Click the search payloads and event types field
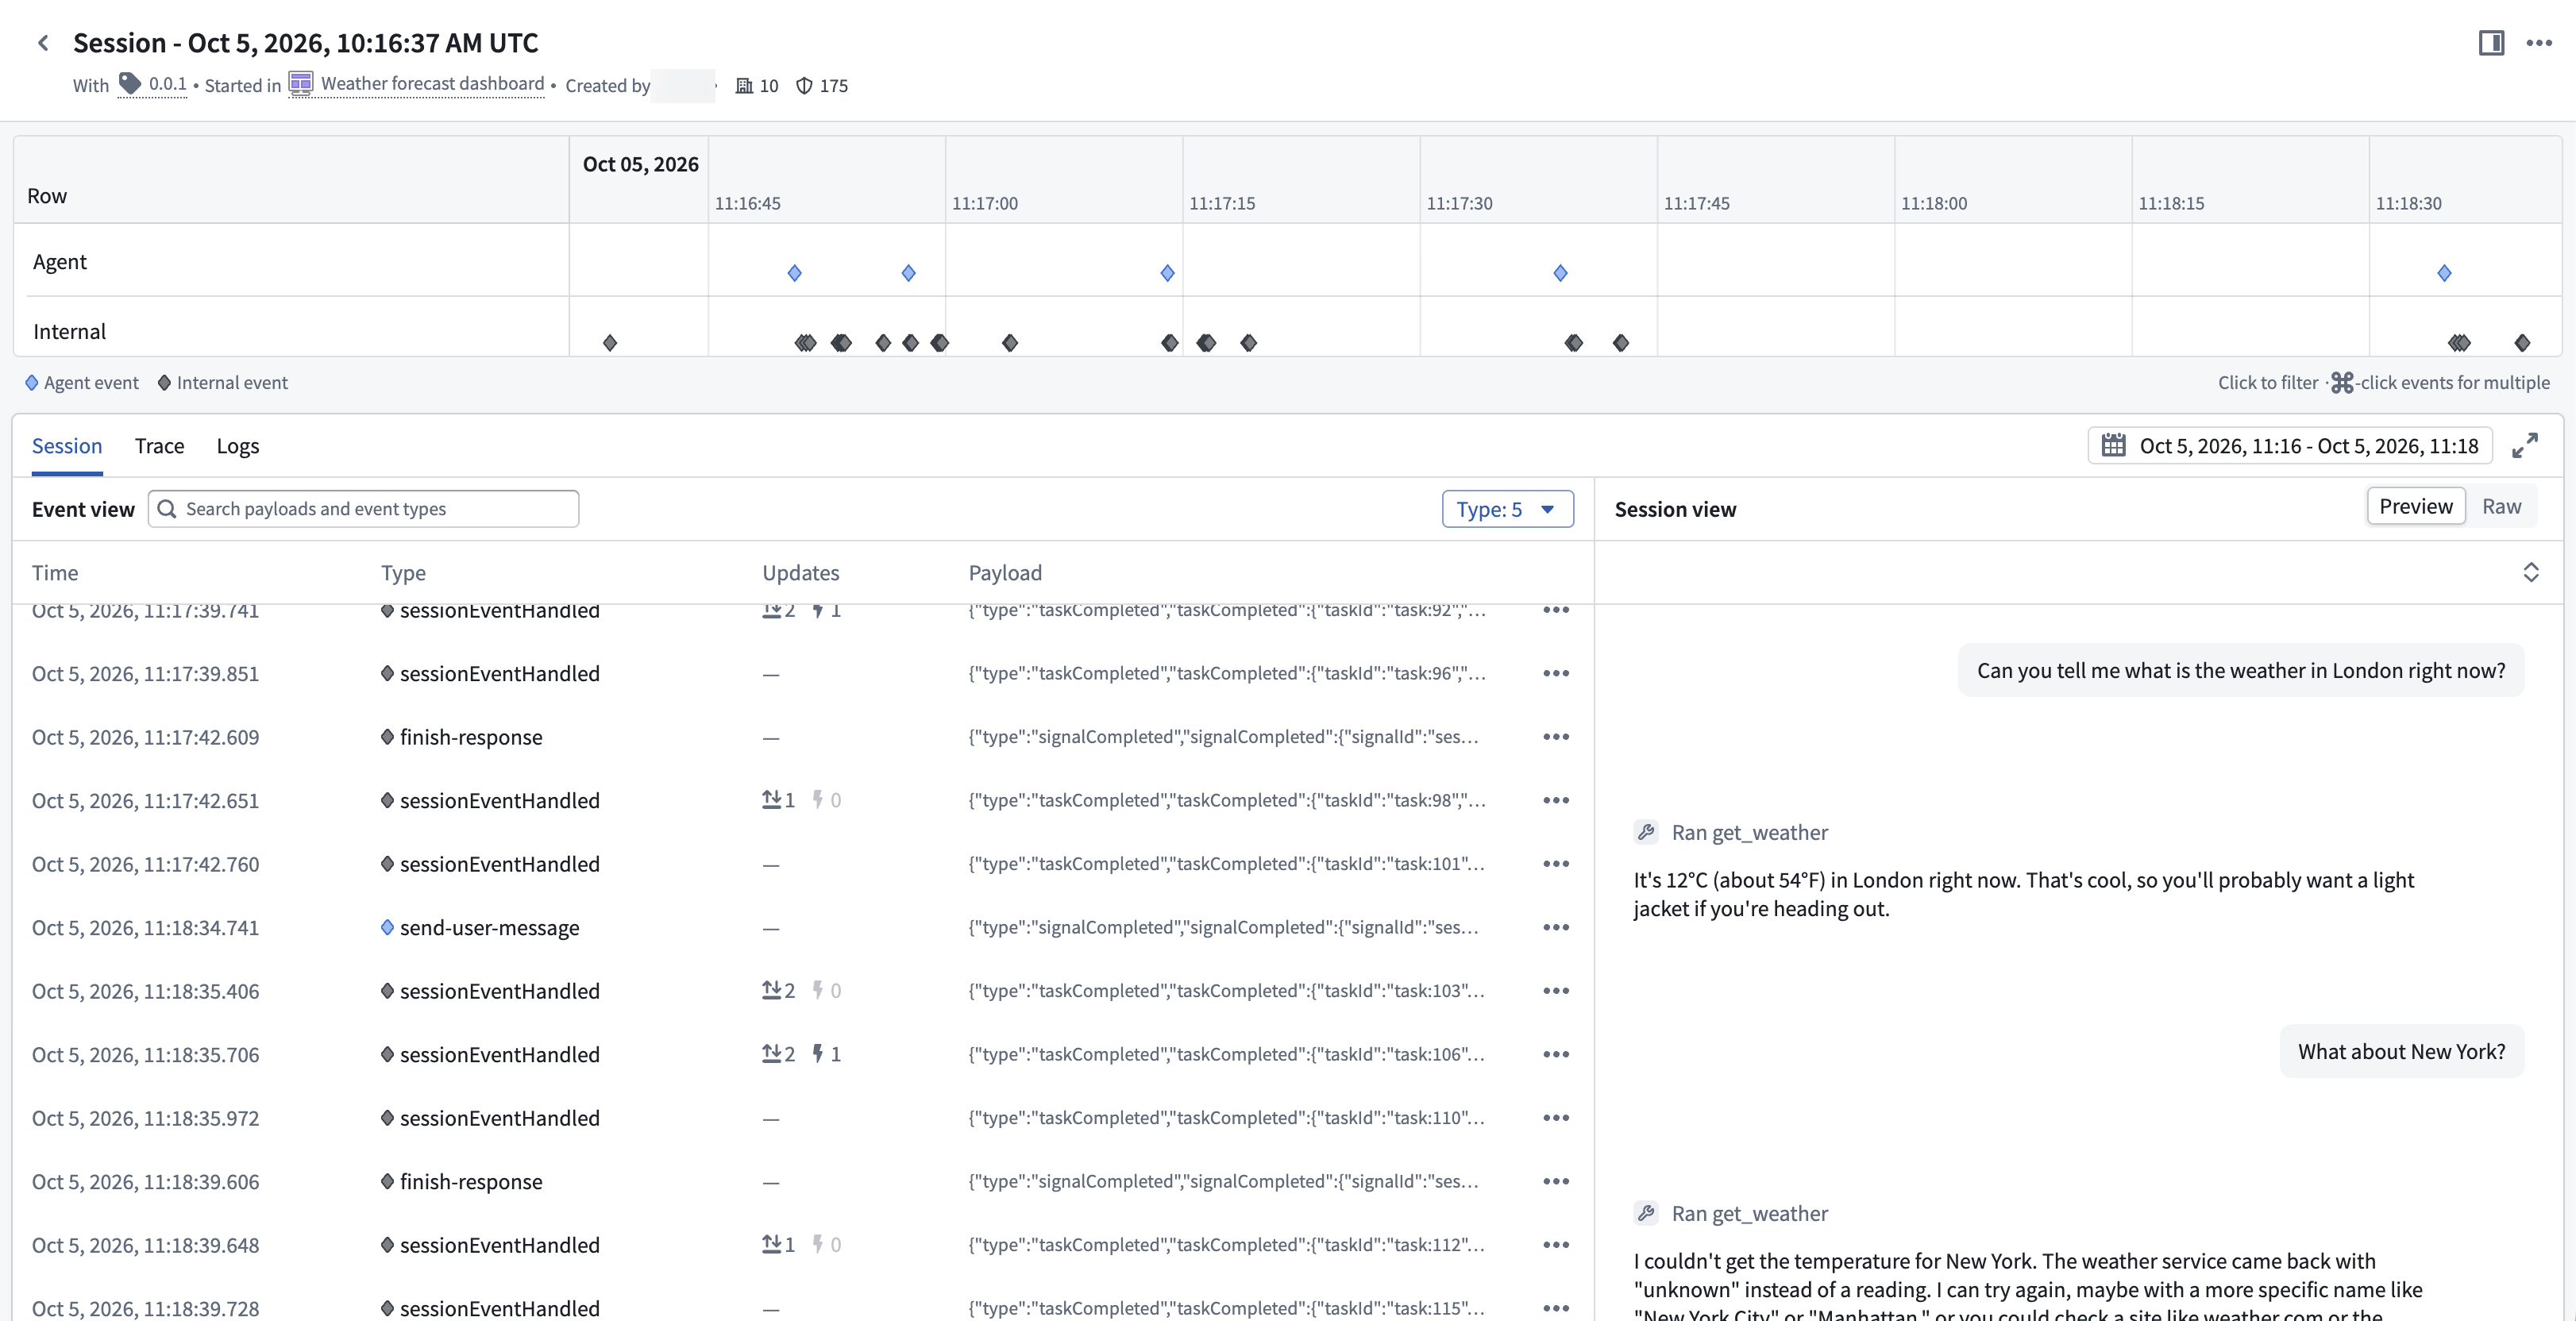This screenshot has height=1321, width=2576. (x=363, y=509)
